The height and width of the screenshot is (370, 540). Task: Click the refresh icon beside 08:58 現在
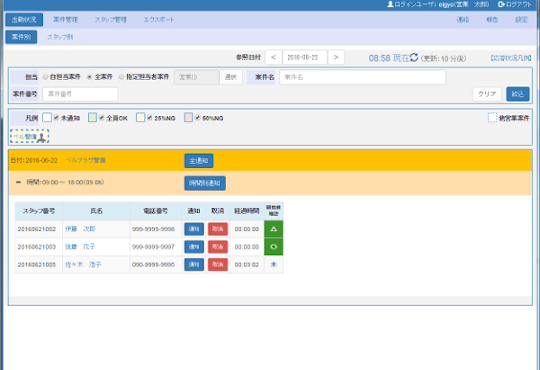(x=414, y=57)
